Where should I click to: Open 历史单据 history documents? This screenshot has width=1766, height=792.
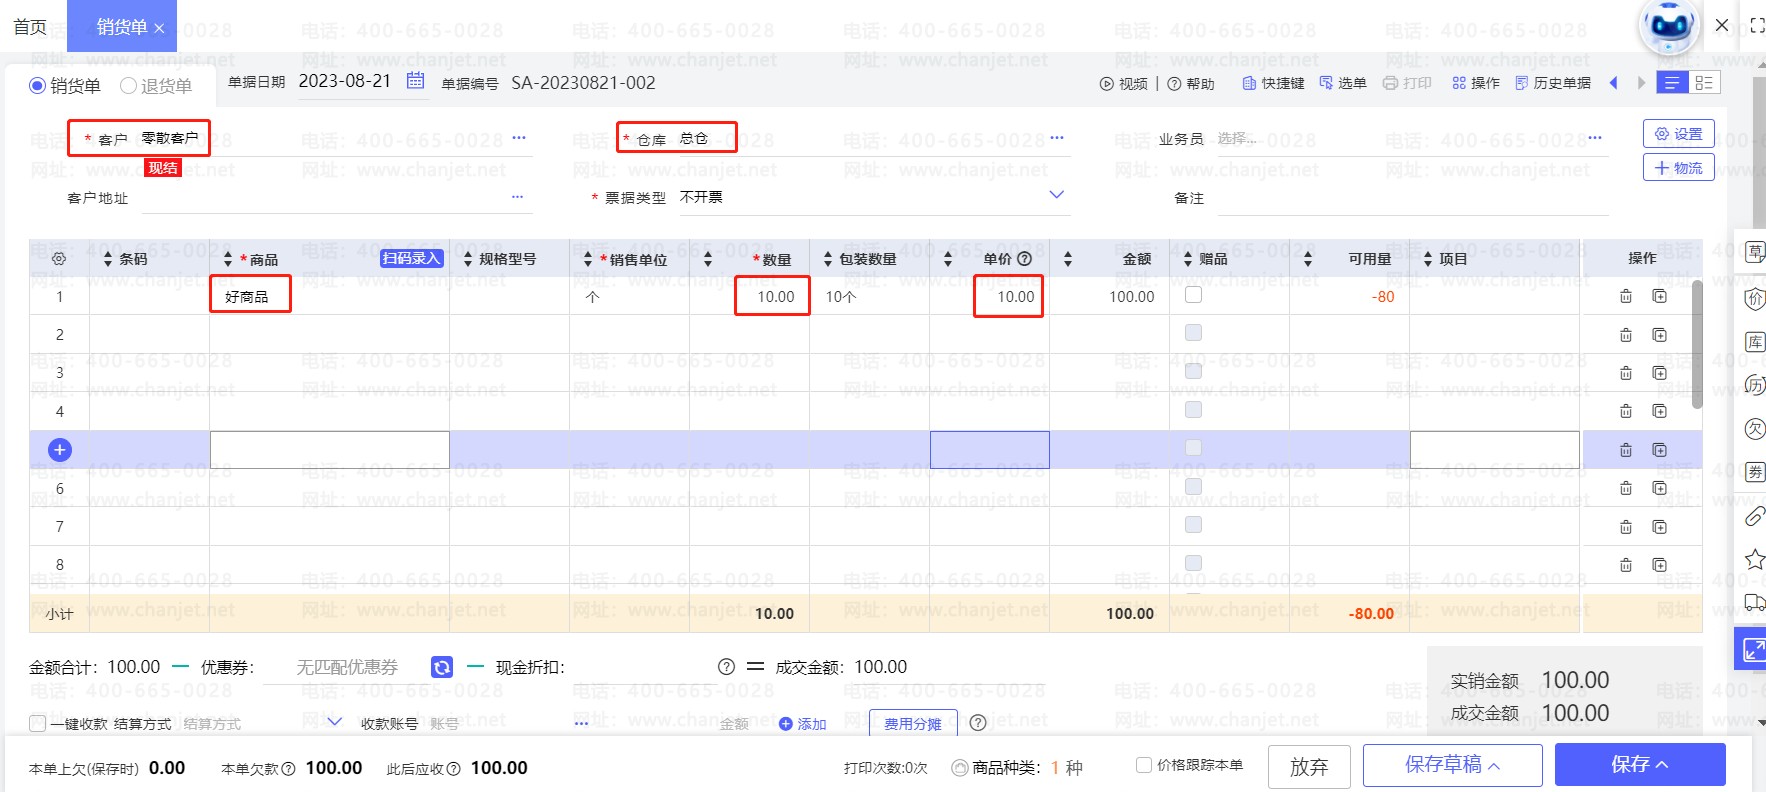[1553, 84]
